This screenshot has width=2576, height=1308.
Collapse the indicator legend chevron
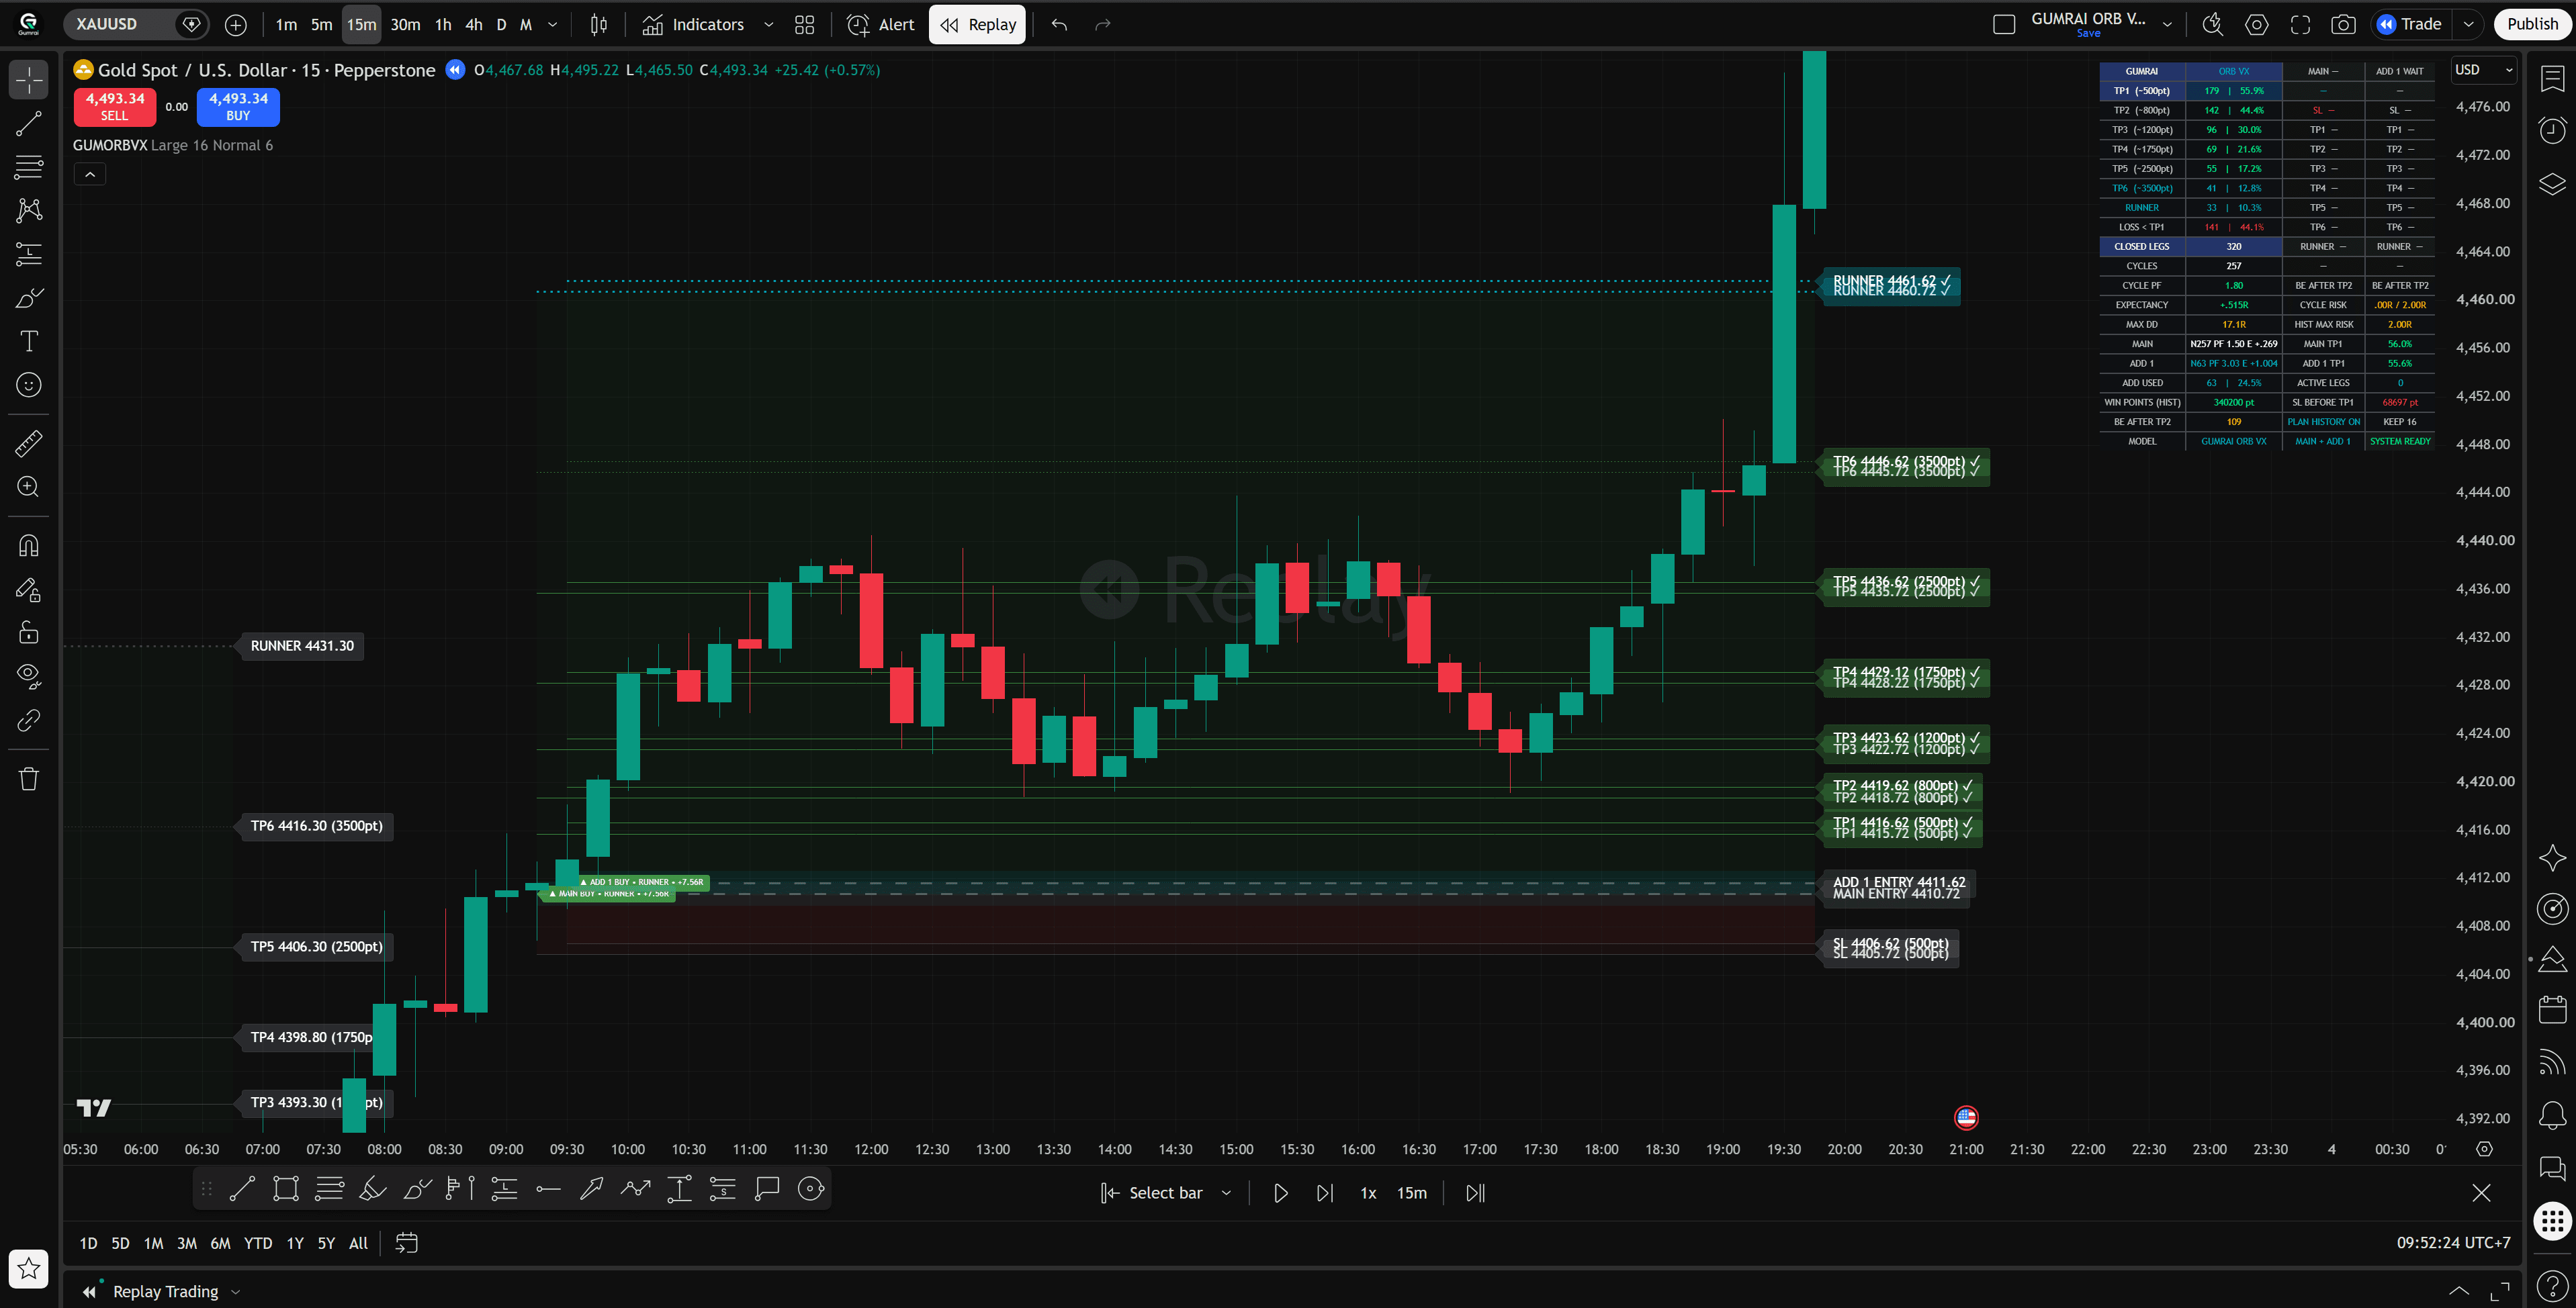(89, 174)
